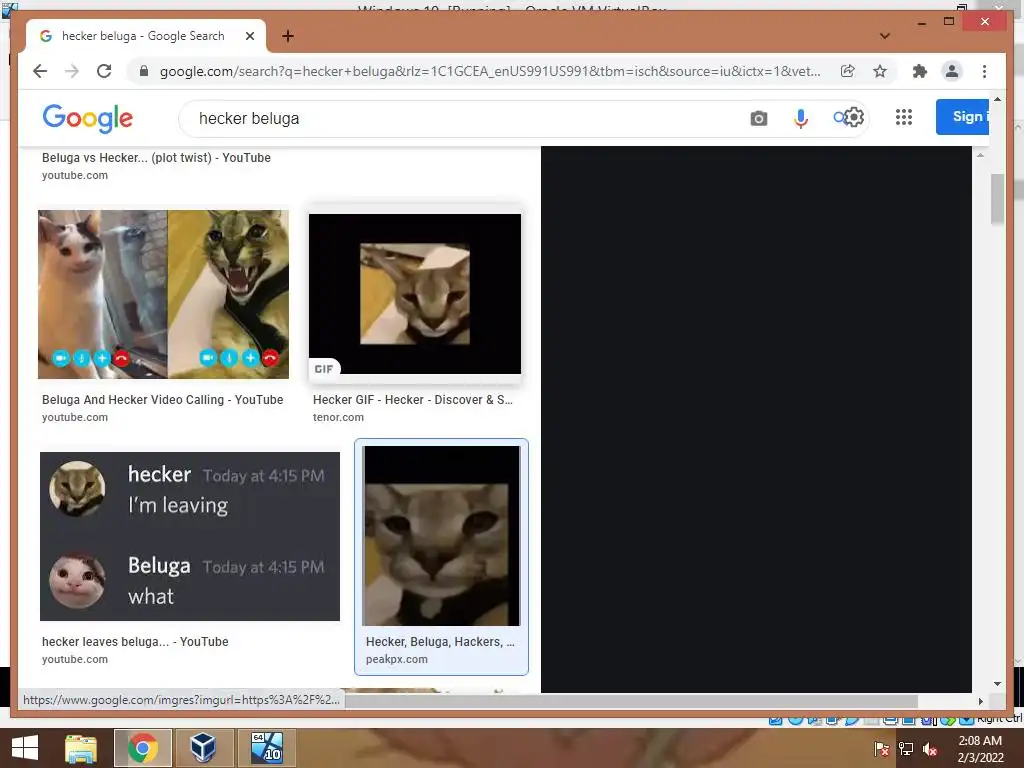Viewport: 1024px width, 768px height.
Task: Open the Google apps grid
Action: 904,118
